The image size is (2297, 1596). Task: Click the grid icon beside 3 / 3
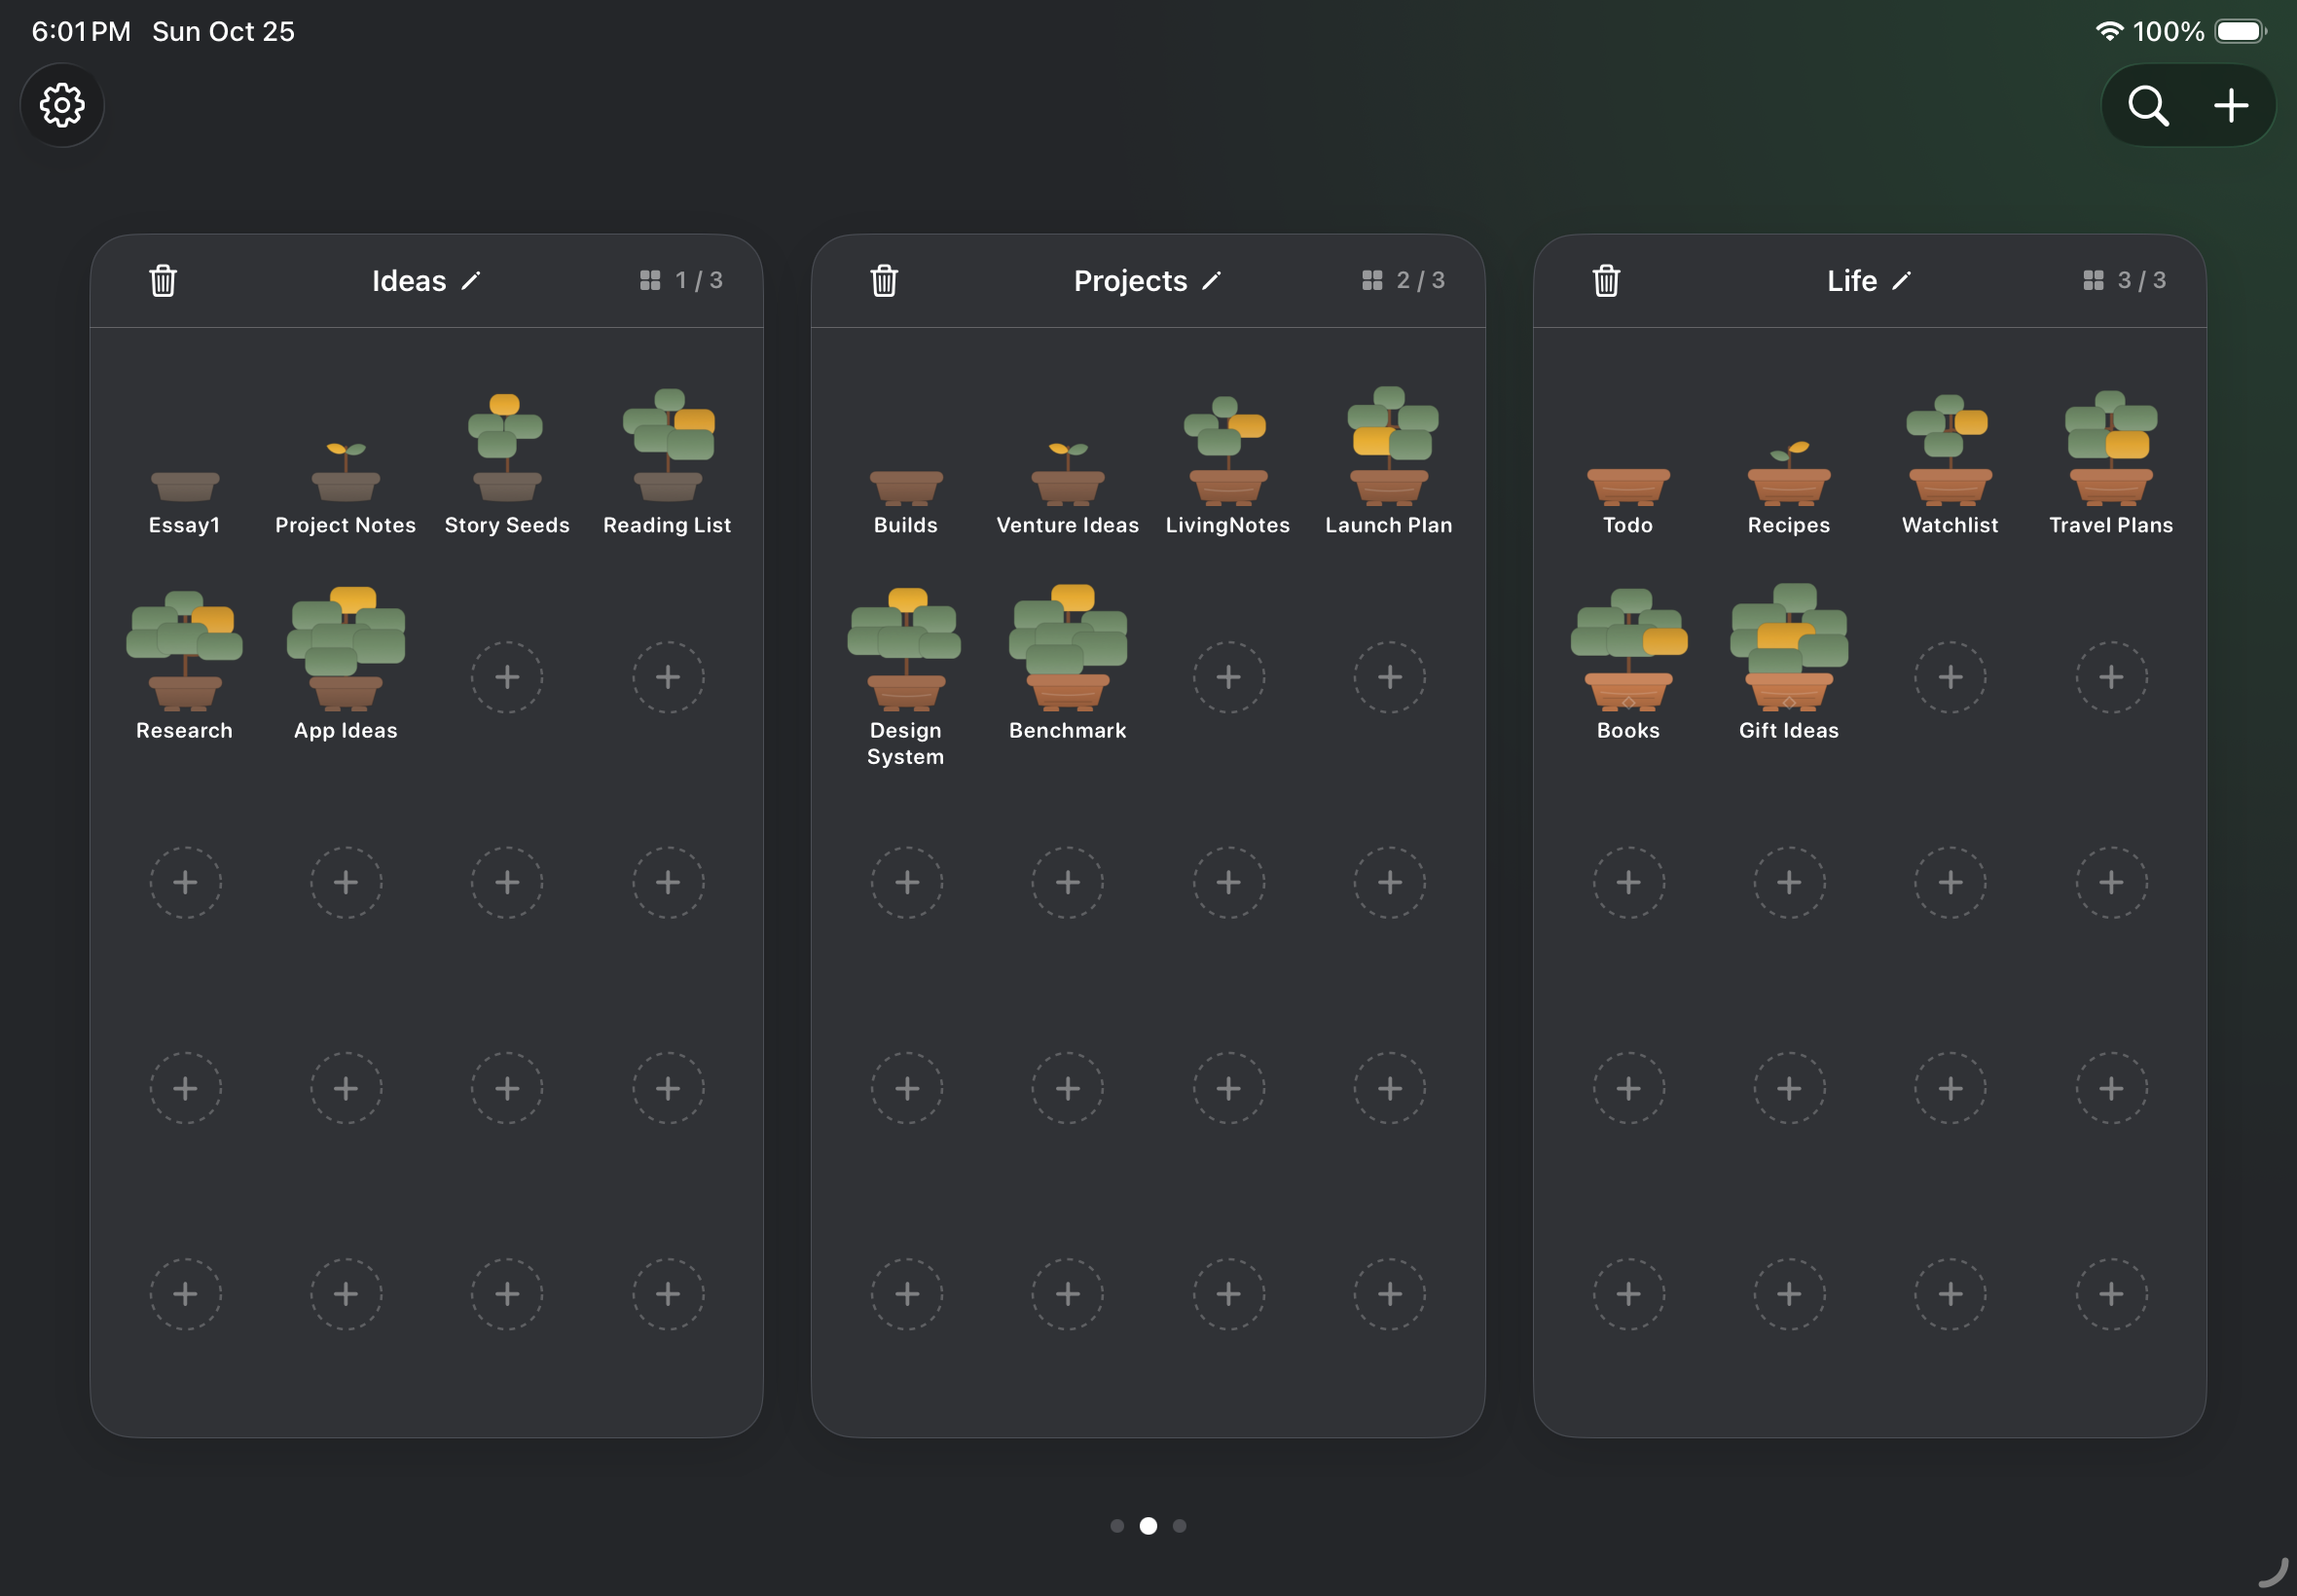tap(2093, 280)
